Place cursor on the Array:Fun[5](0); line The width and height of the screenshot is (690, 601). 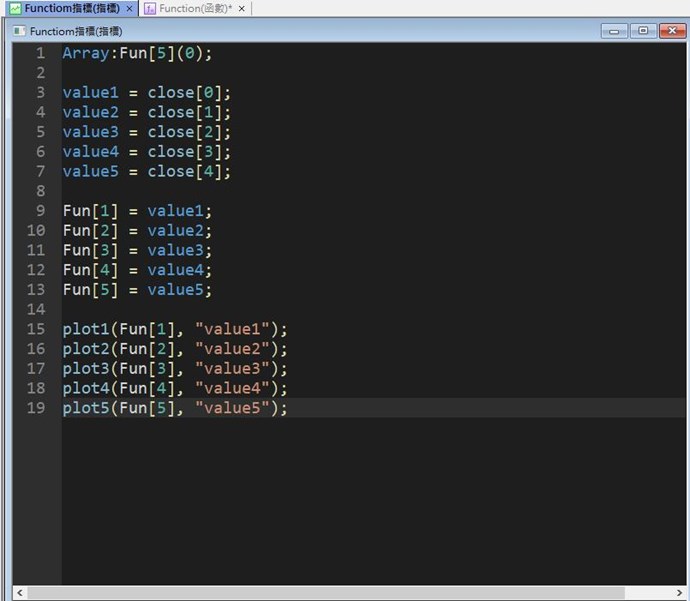(x=137, y=53)
